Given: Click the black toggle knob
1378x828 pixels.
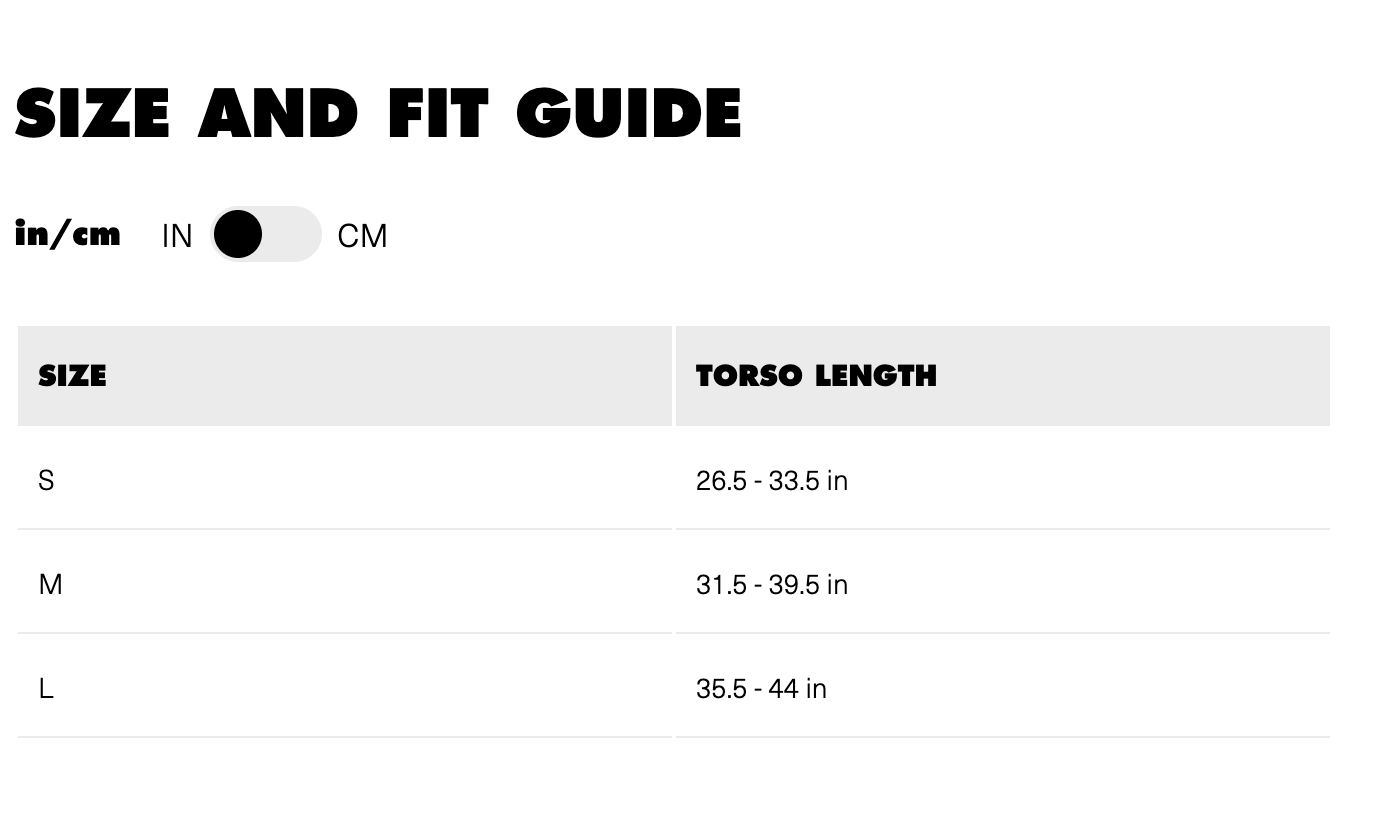Looking at the screenshot, I should [238, 234].
